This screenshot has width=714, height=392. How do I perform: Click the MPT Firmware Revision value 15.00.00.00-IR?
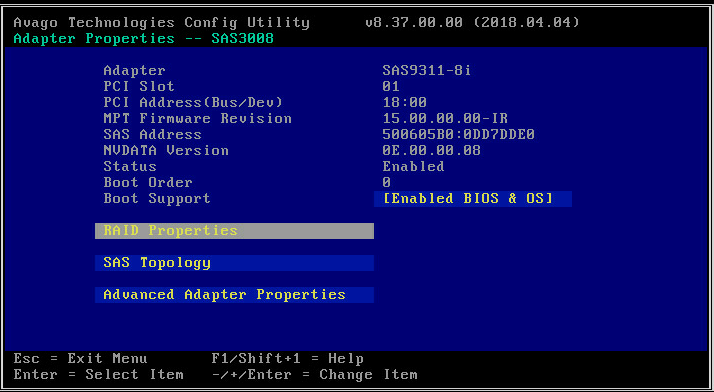click(x=445, y=119)
